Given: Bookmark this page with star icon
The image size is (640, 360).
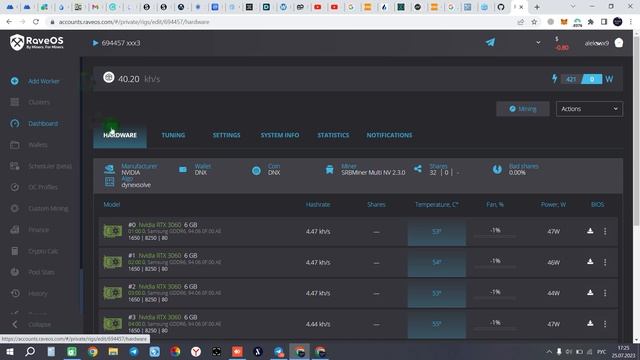Looking at the screenshot, I should [534, 22].
